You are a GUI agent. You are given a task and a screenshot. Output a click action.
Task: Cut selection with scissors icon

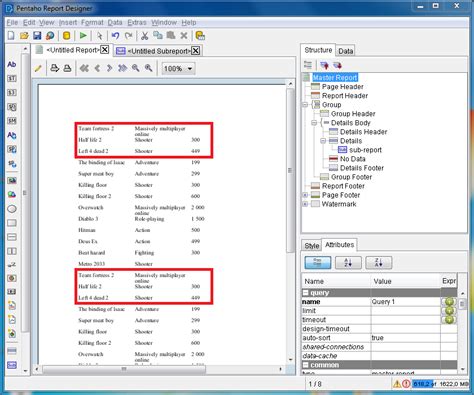point(145,35)
